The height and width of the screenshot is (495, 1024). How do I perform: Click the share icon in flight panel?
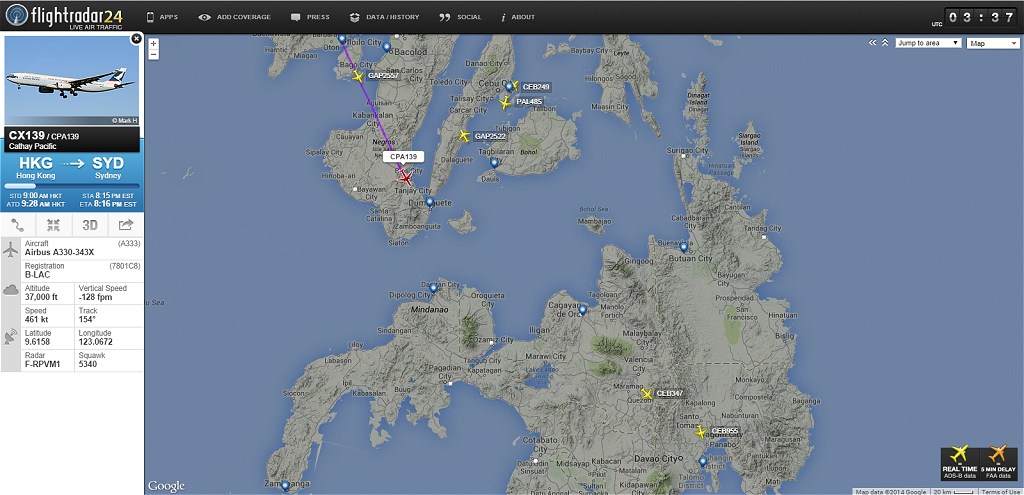(x=126, y=225)
